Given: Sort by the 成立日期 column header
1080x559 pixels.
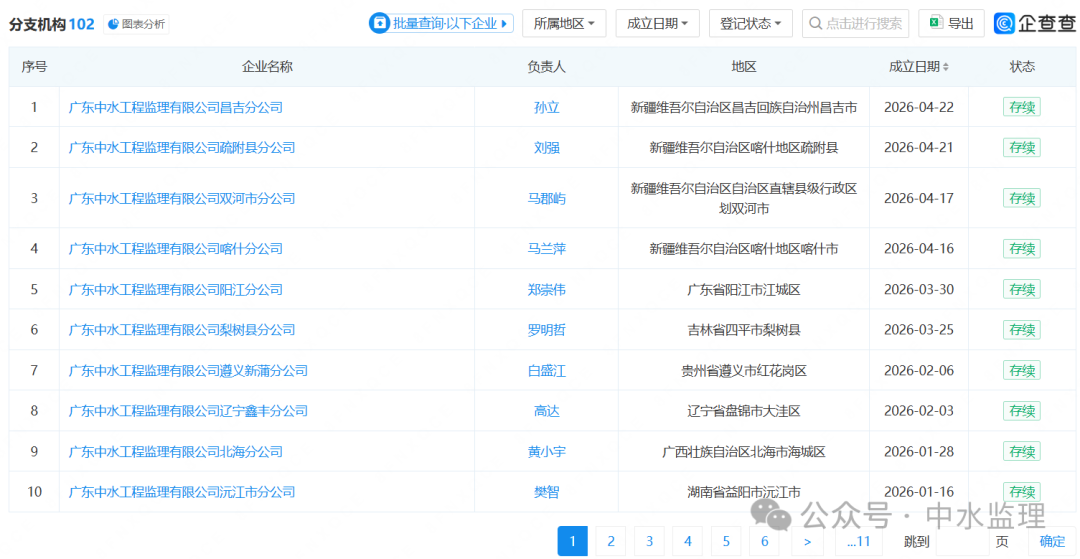Looking at the screenshot, I should coord(919,67).
